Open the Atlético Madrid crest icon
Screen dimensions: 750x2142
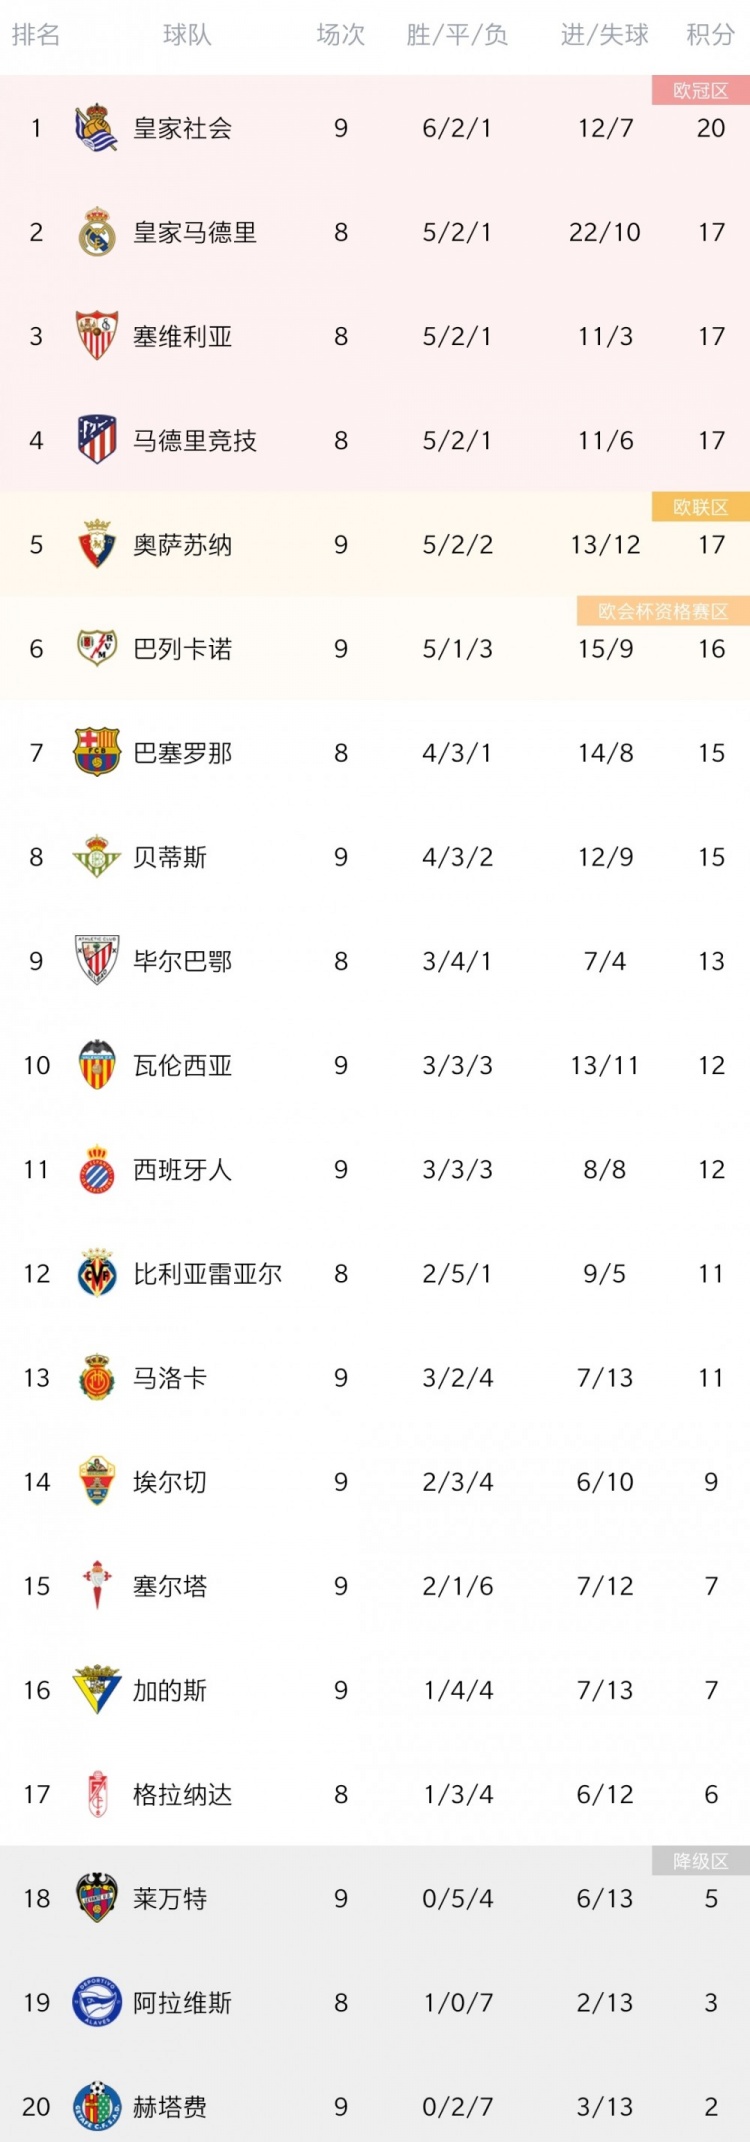click(97, 440)
